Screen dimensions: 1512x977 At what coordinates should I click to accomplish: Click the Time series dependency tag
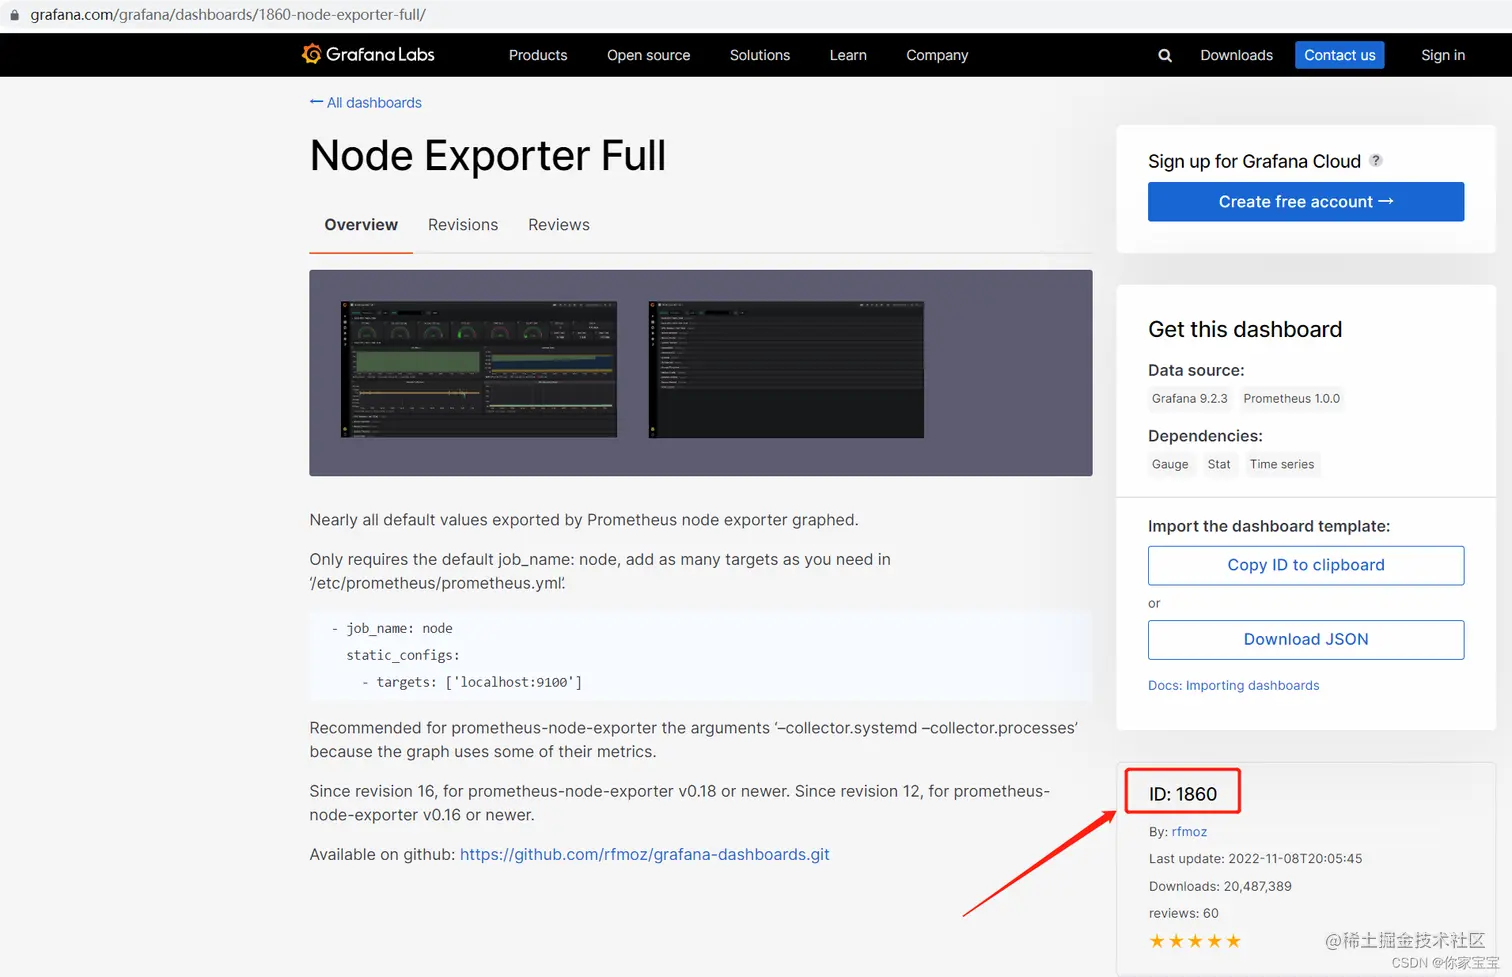(x=1282, y=464)
